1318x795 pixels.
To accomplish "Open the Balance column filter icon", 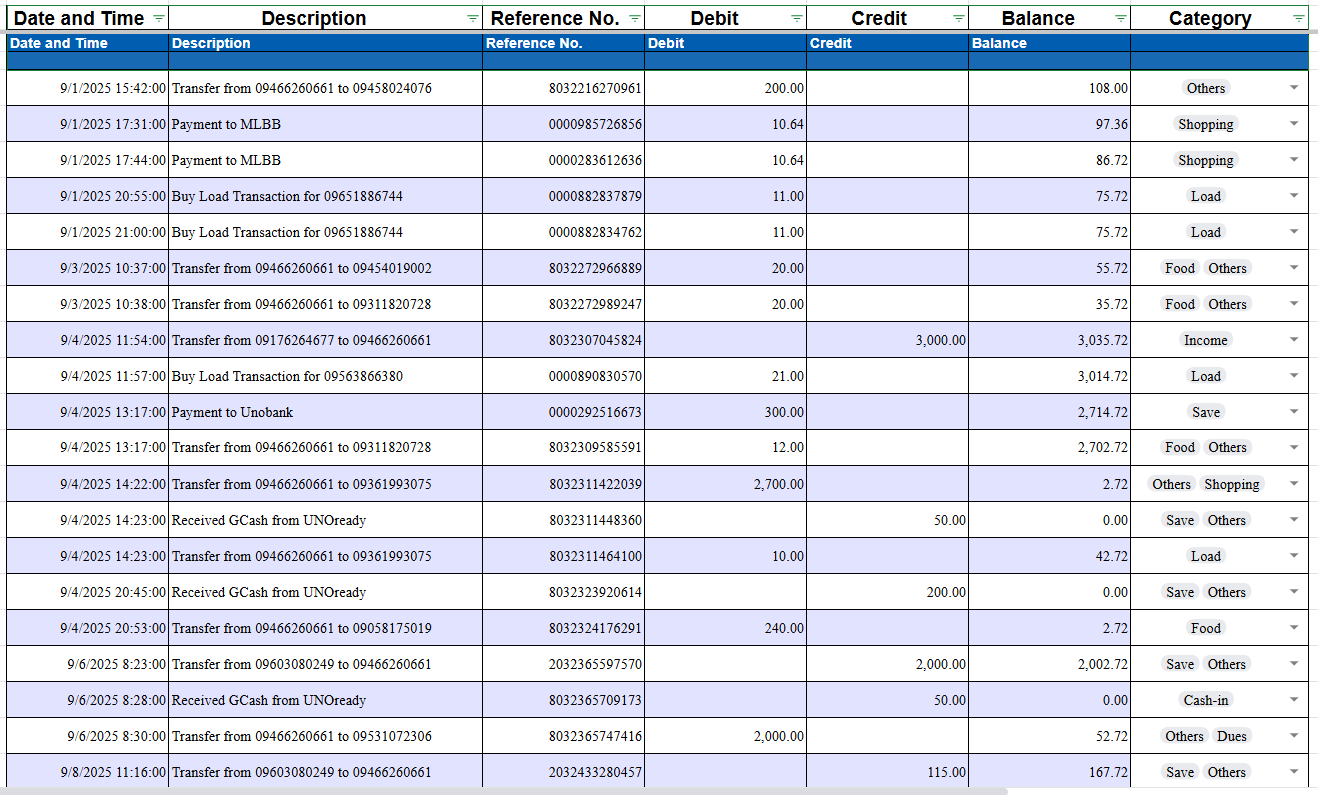I will [1120, 19].
